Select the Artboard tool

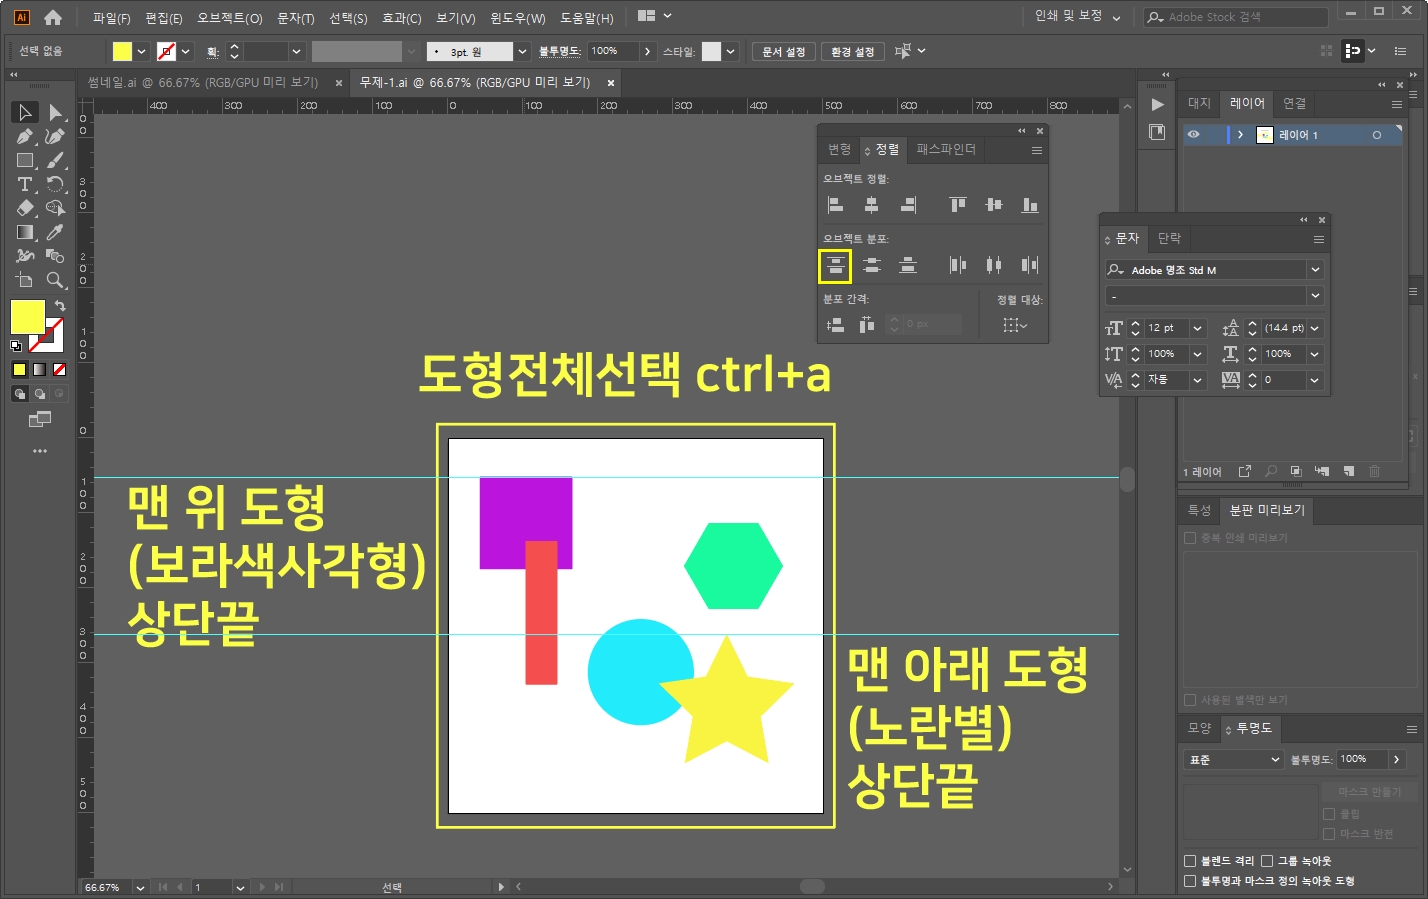pyautogui.click(x=25, y=280)
